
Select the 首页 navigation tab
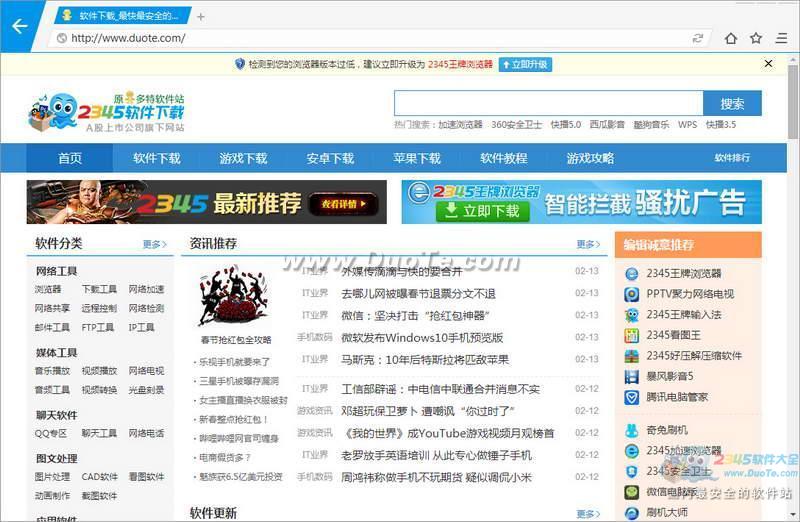pos(70,158)
